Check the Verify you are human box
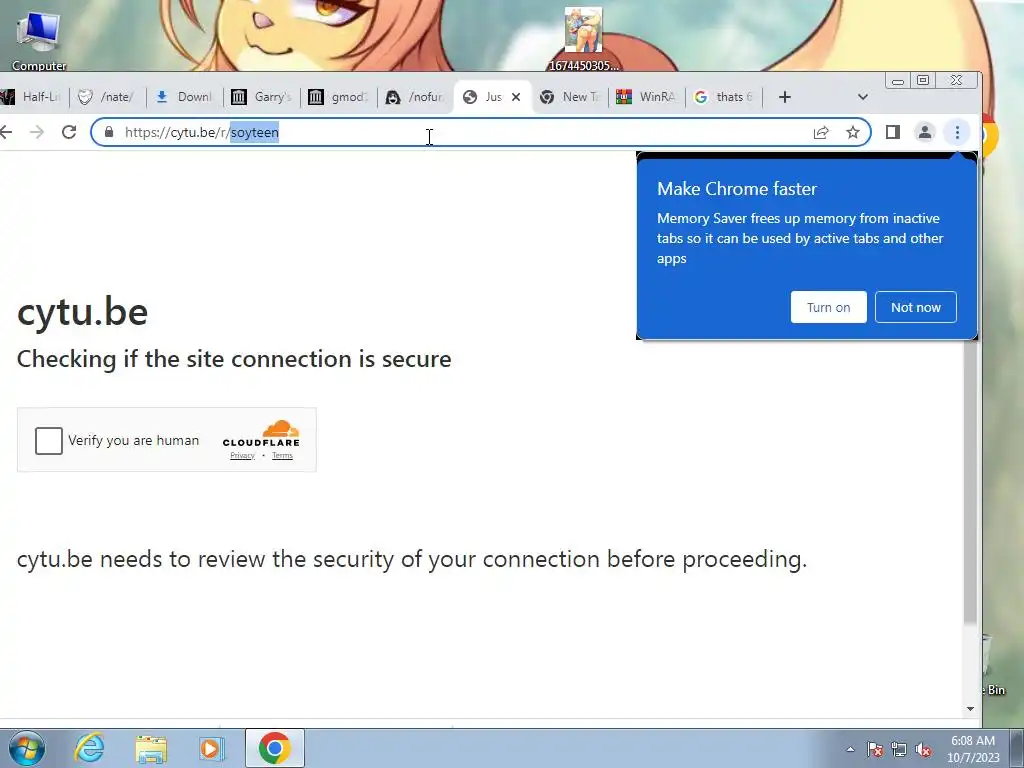Screen dimensions: 1024x768 [49, 441]
